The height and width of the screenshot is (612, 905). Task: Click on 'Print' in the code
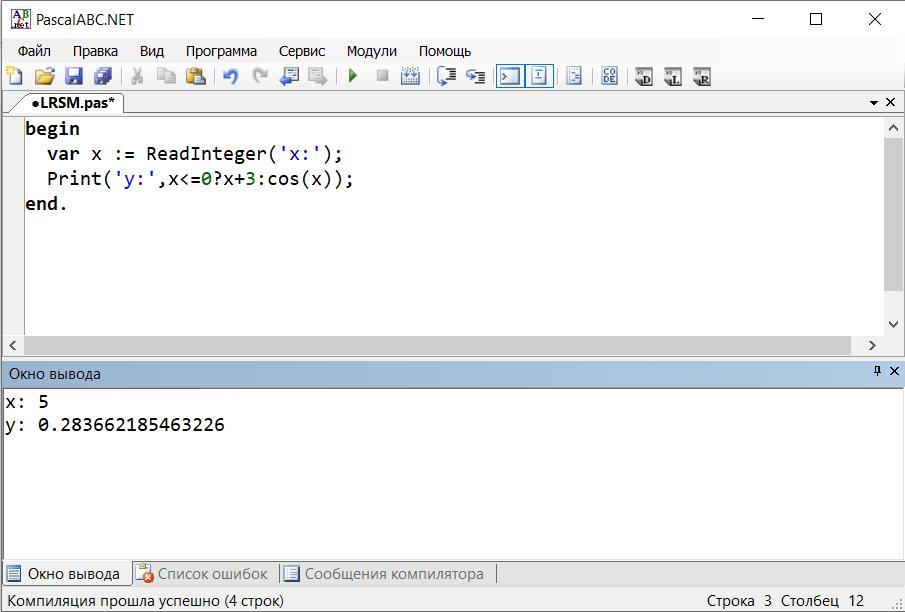point(74,179)
